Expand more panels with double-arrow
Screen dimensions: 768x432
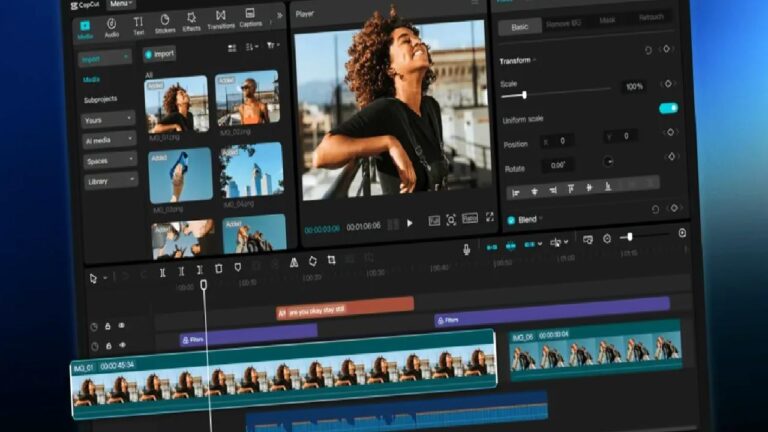tap(279, 16)
